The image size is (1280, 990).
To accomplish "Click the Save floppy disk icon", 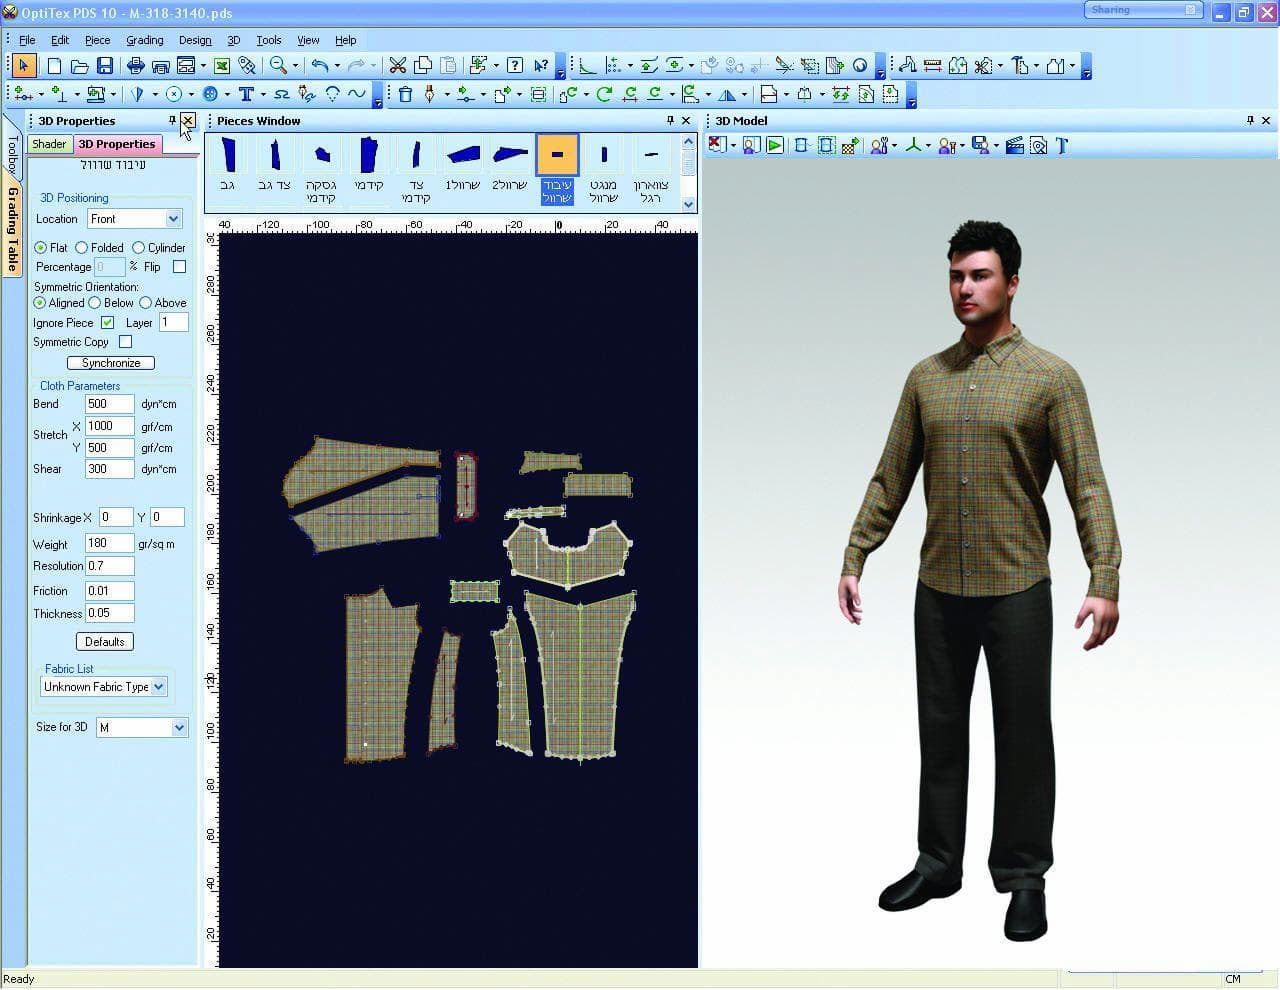I will [x=105, y=66].
